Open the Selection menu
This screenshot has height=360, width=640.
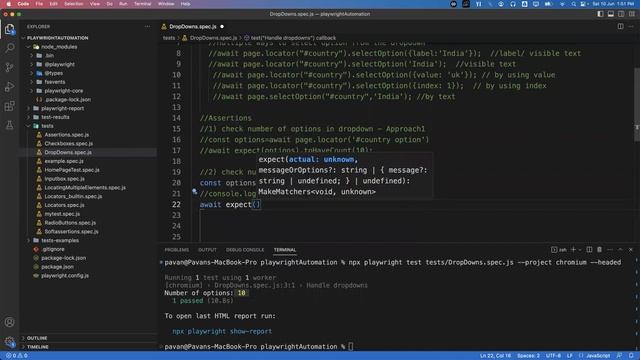74,4
